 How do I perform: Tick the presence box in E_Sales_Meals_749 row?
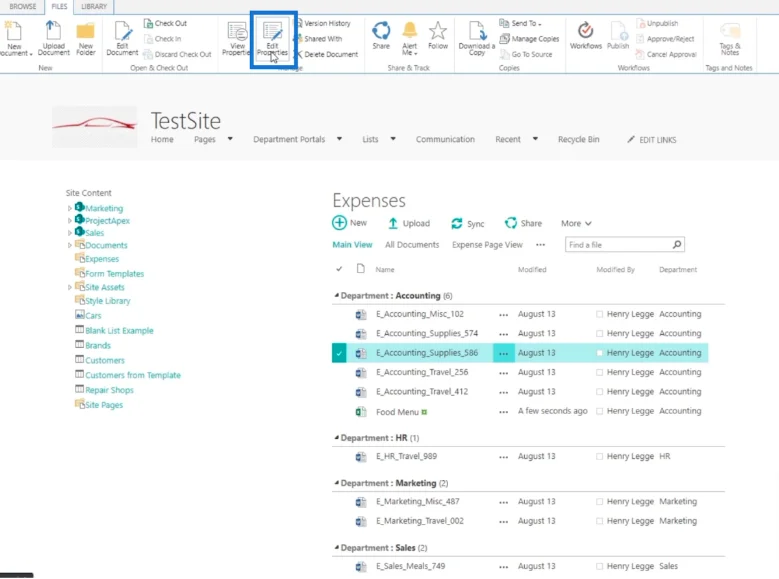[x=600, y=566]
